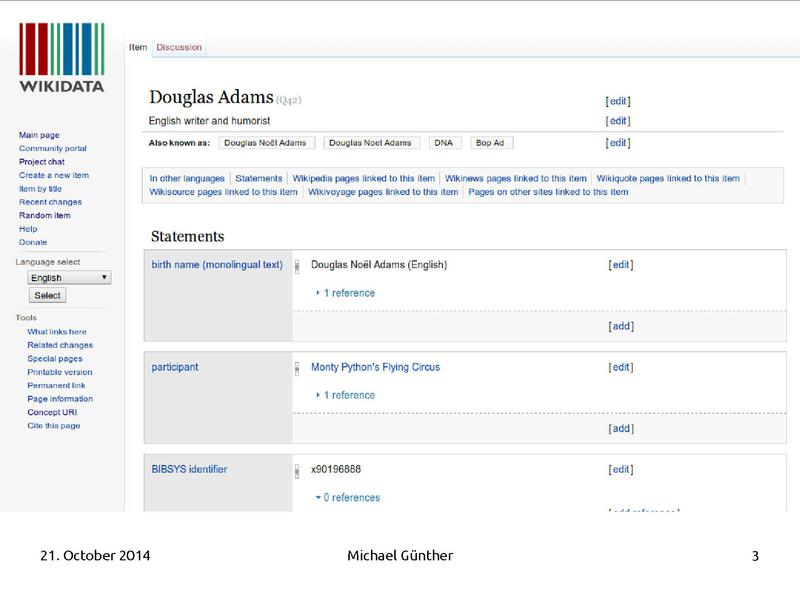Load a Random item
Viewport: 800px width, 600px height.
pyautogui.click(x=45, y=215)
